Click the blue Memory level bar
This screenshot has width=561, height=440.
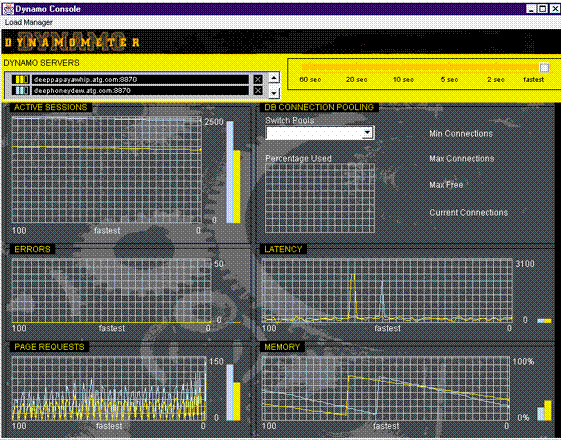coord(541,414)
